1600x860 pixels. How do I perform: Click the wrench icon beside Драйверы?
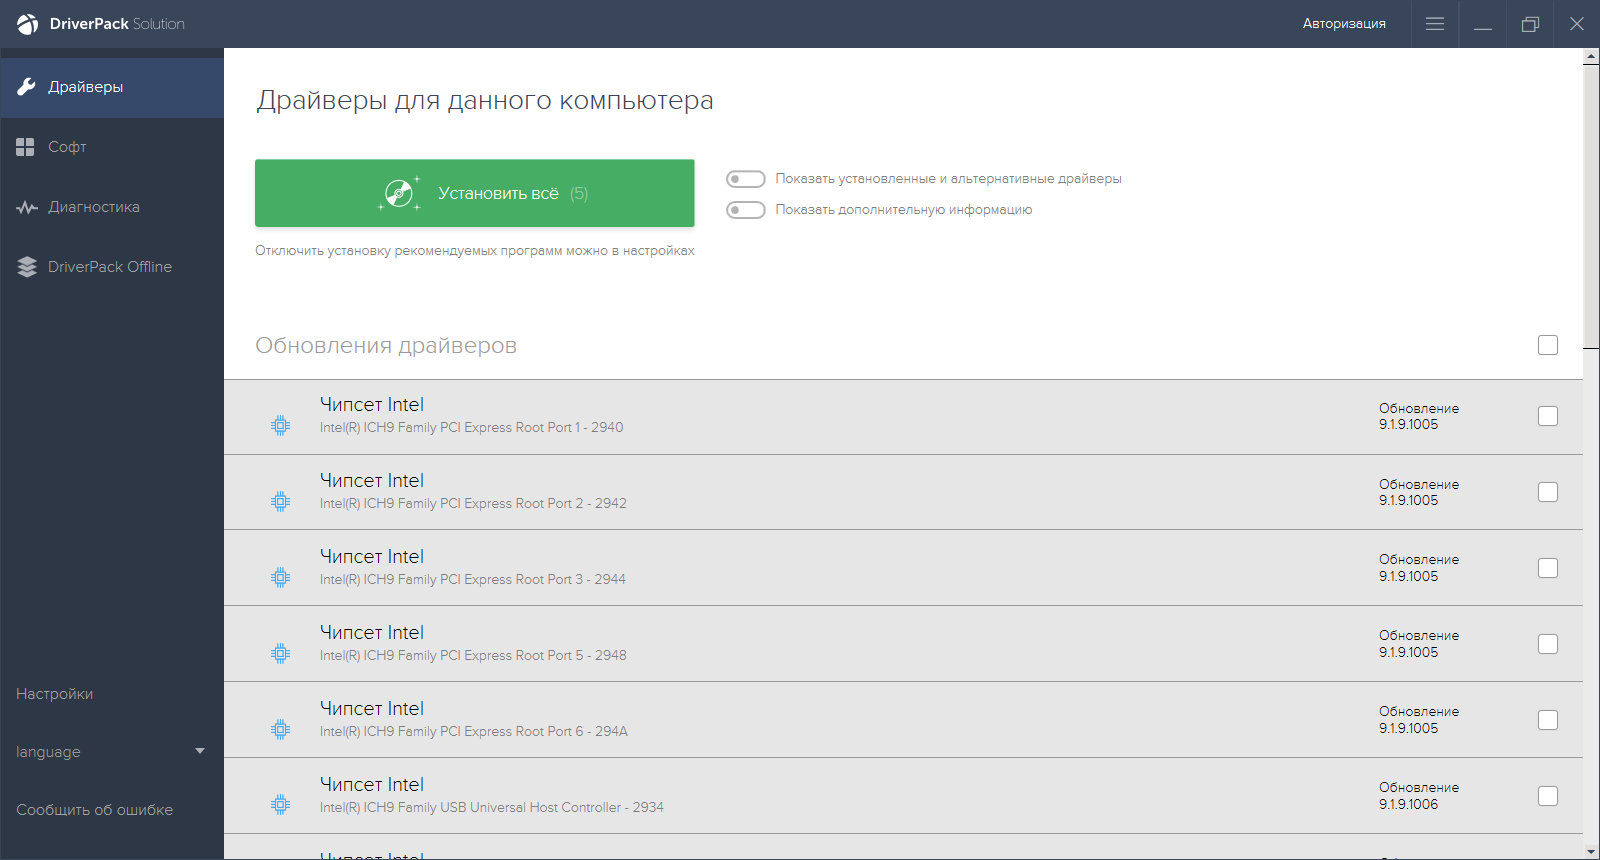[x=26, y=87]
